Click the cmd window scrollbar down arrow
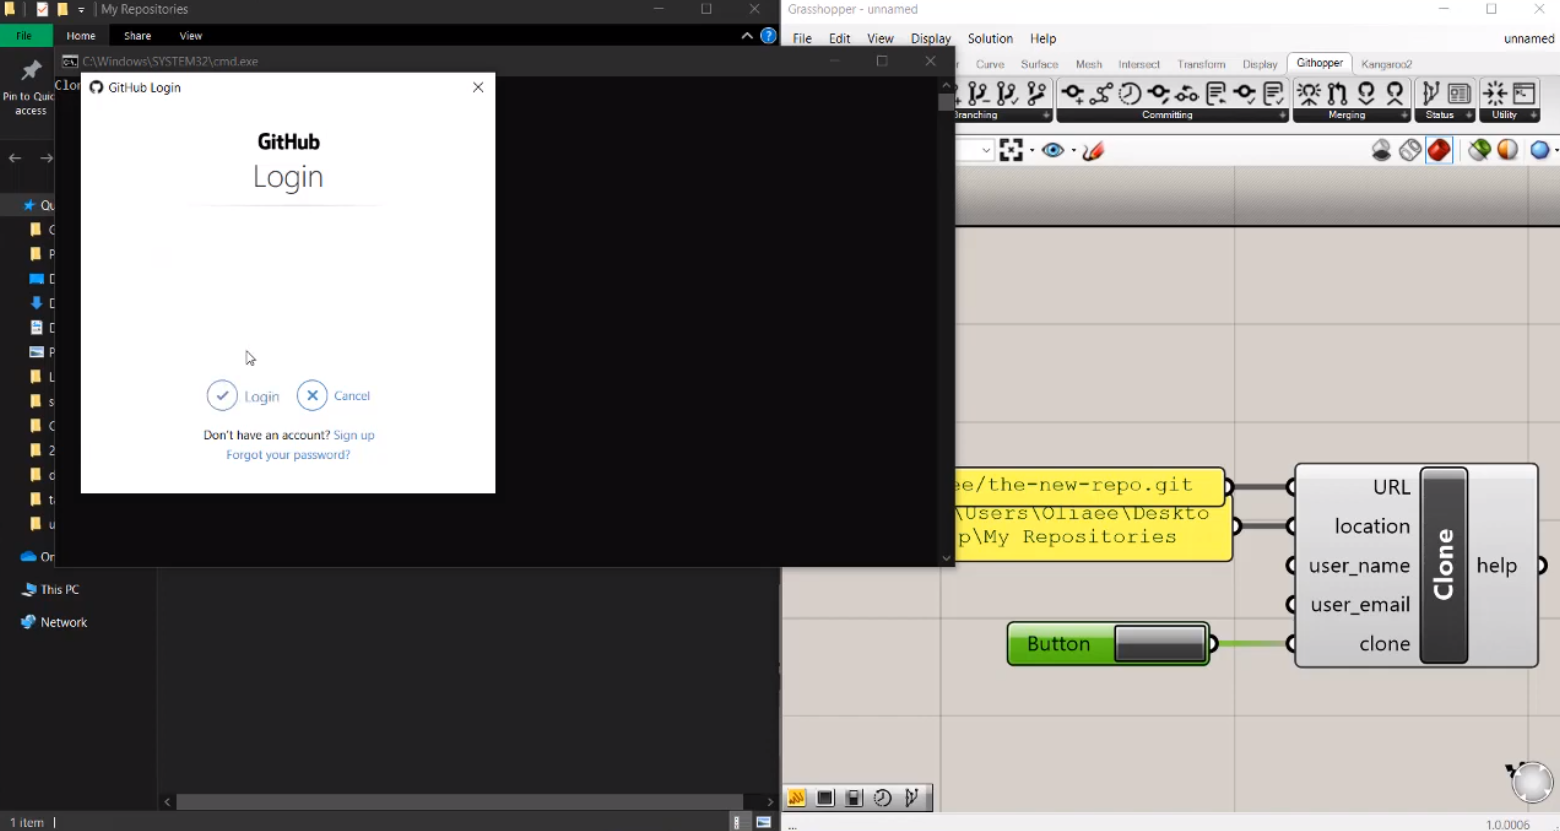This screenshot has height=831, width=1560. click(946, 559)
